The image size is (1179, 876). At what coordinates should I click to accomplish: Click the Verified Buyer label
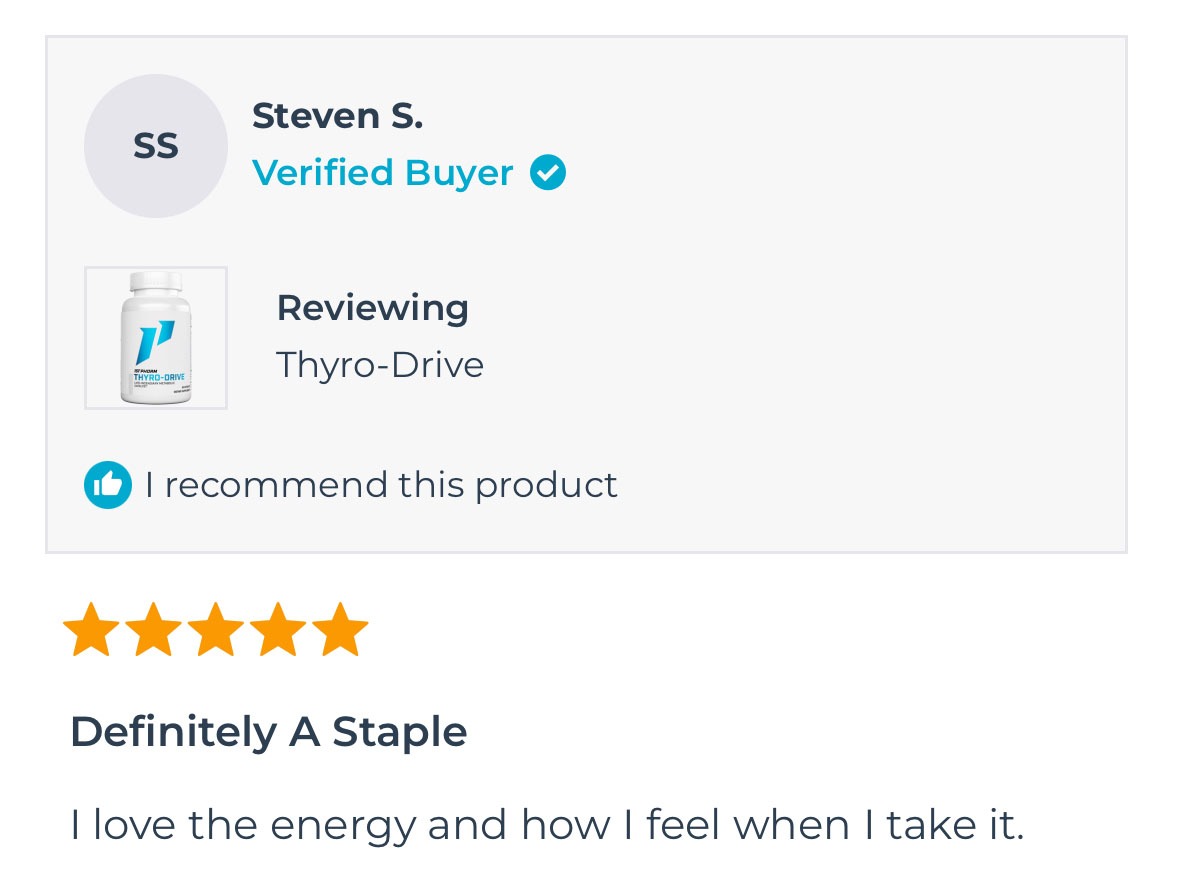[x=383, y=173]
